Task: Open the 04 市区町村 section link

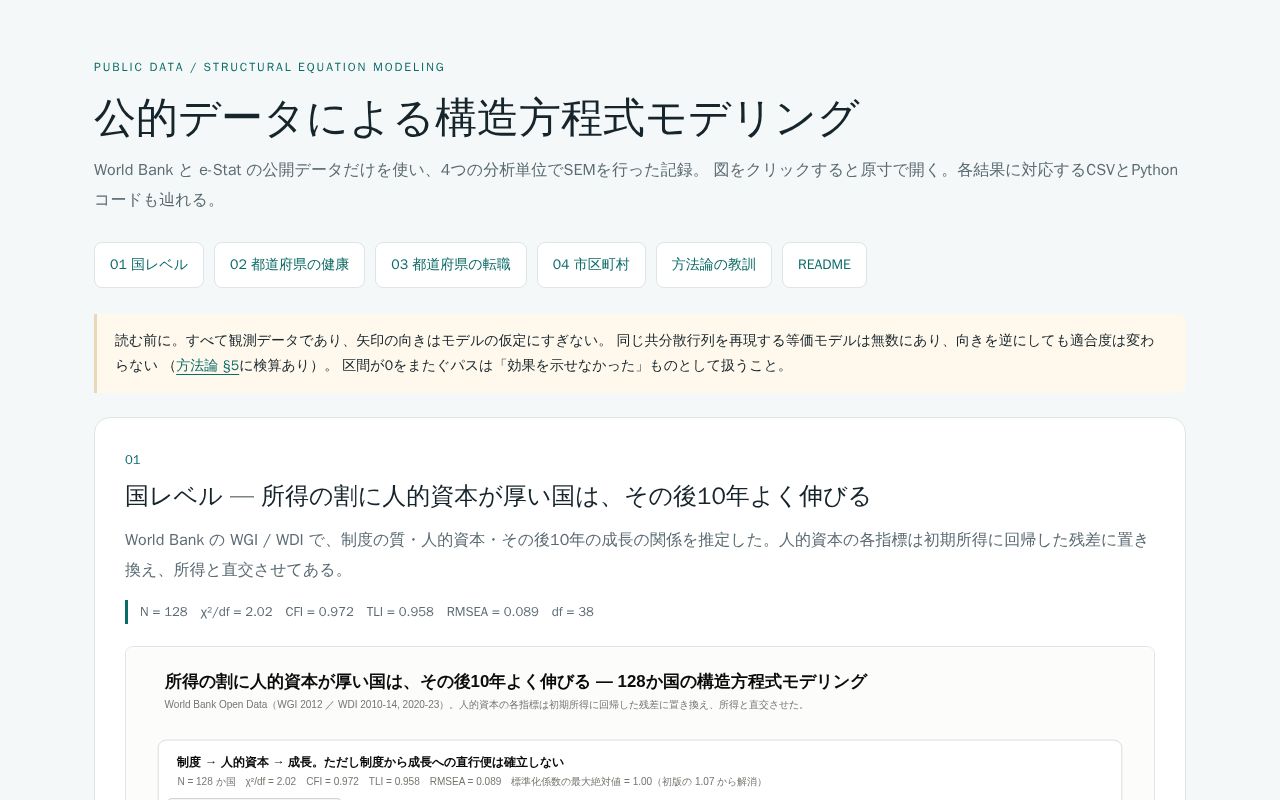Action: click(x=591, y=265)
